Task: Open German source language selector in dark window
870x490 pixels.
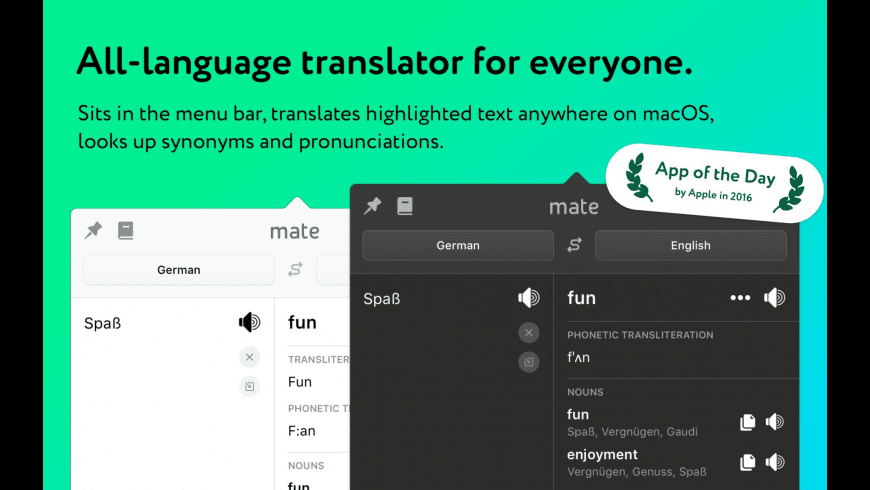Action: coord(458,245)
